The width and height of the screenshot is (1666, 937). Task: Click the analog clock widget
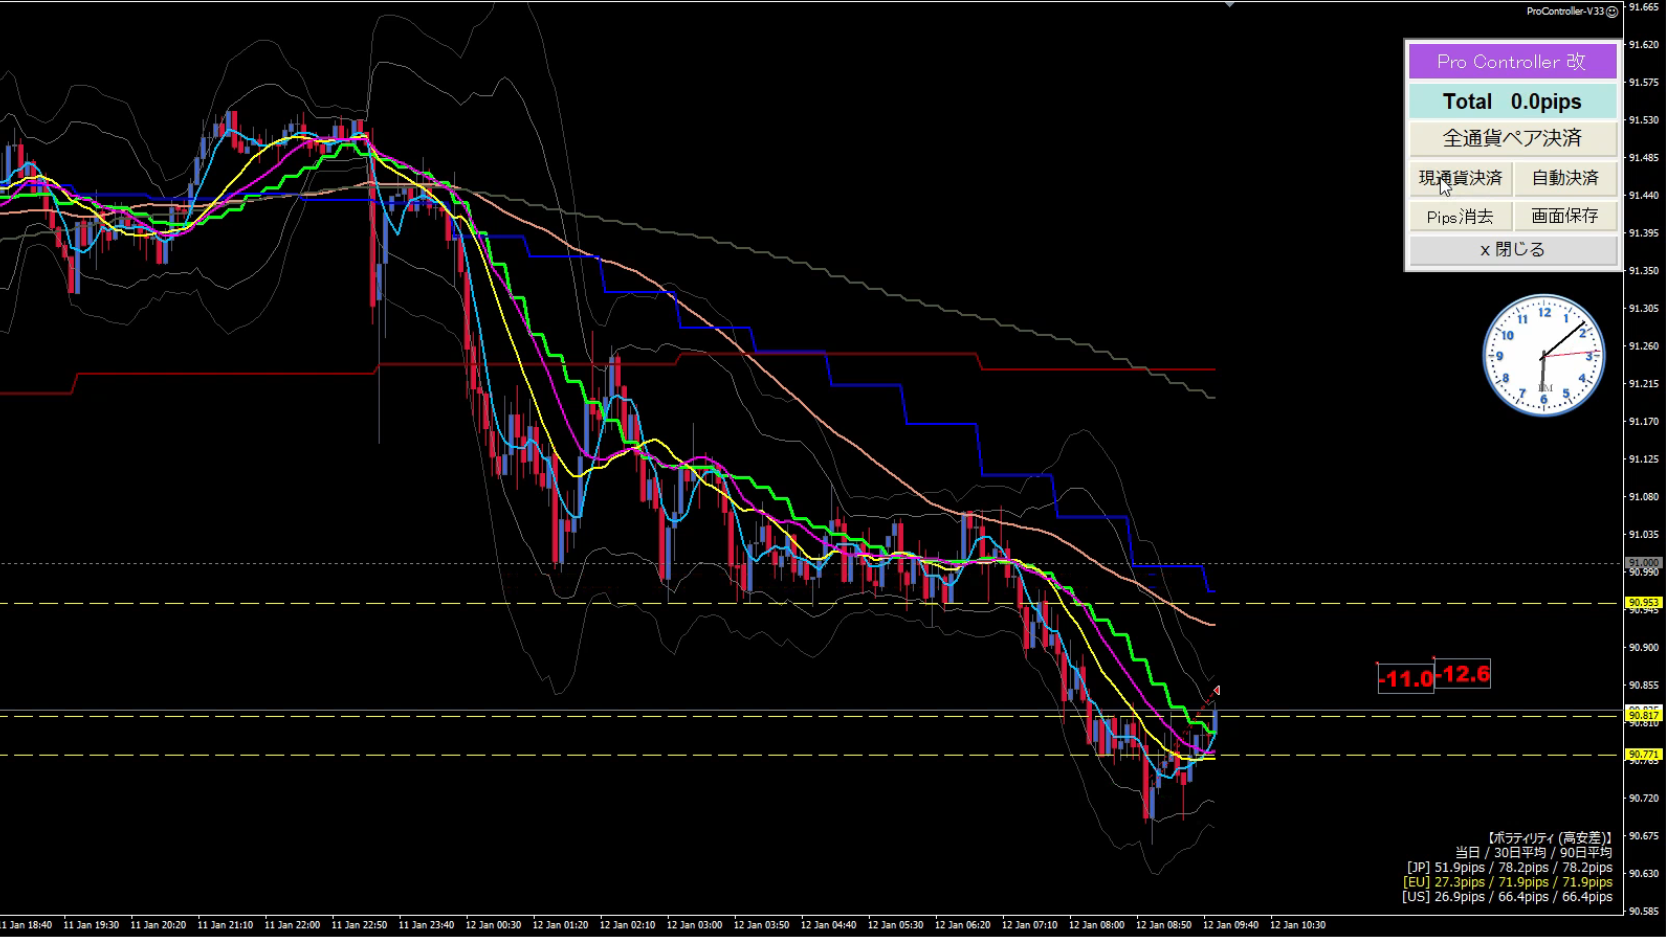pos(1544,355)
